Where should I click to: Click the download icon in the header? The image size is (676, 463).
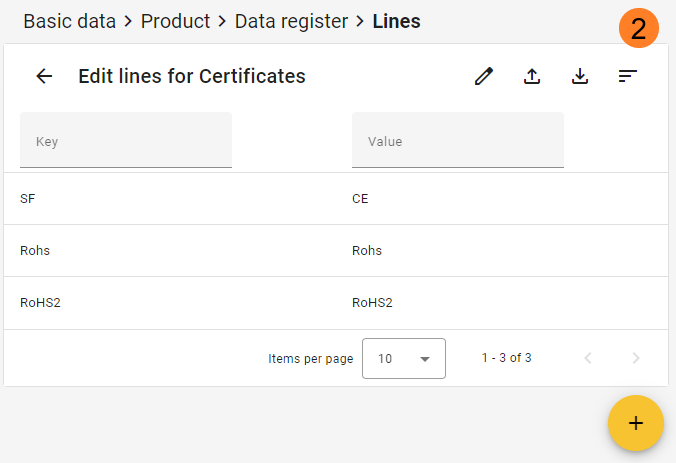click(x=580, y=76)
